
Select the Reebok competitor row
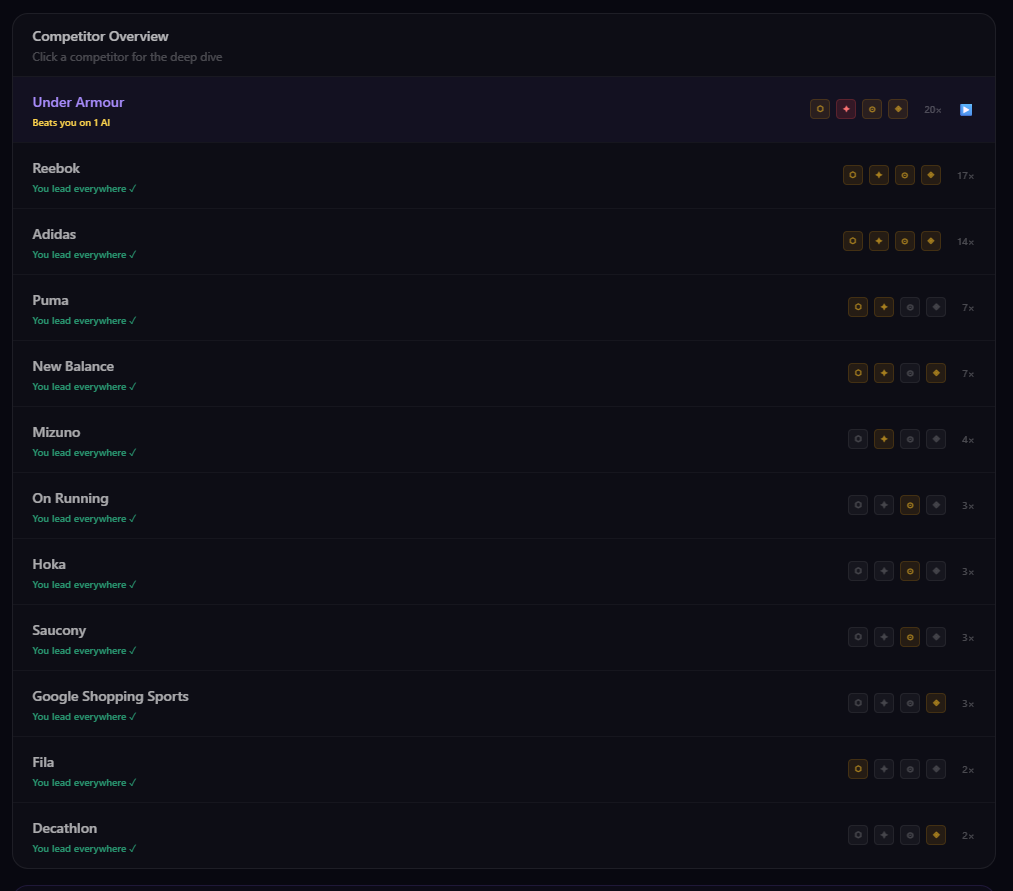coord(504,176)
